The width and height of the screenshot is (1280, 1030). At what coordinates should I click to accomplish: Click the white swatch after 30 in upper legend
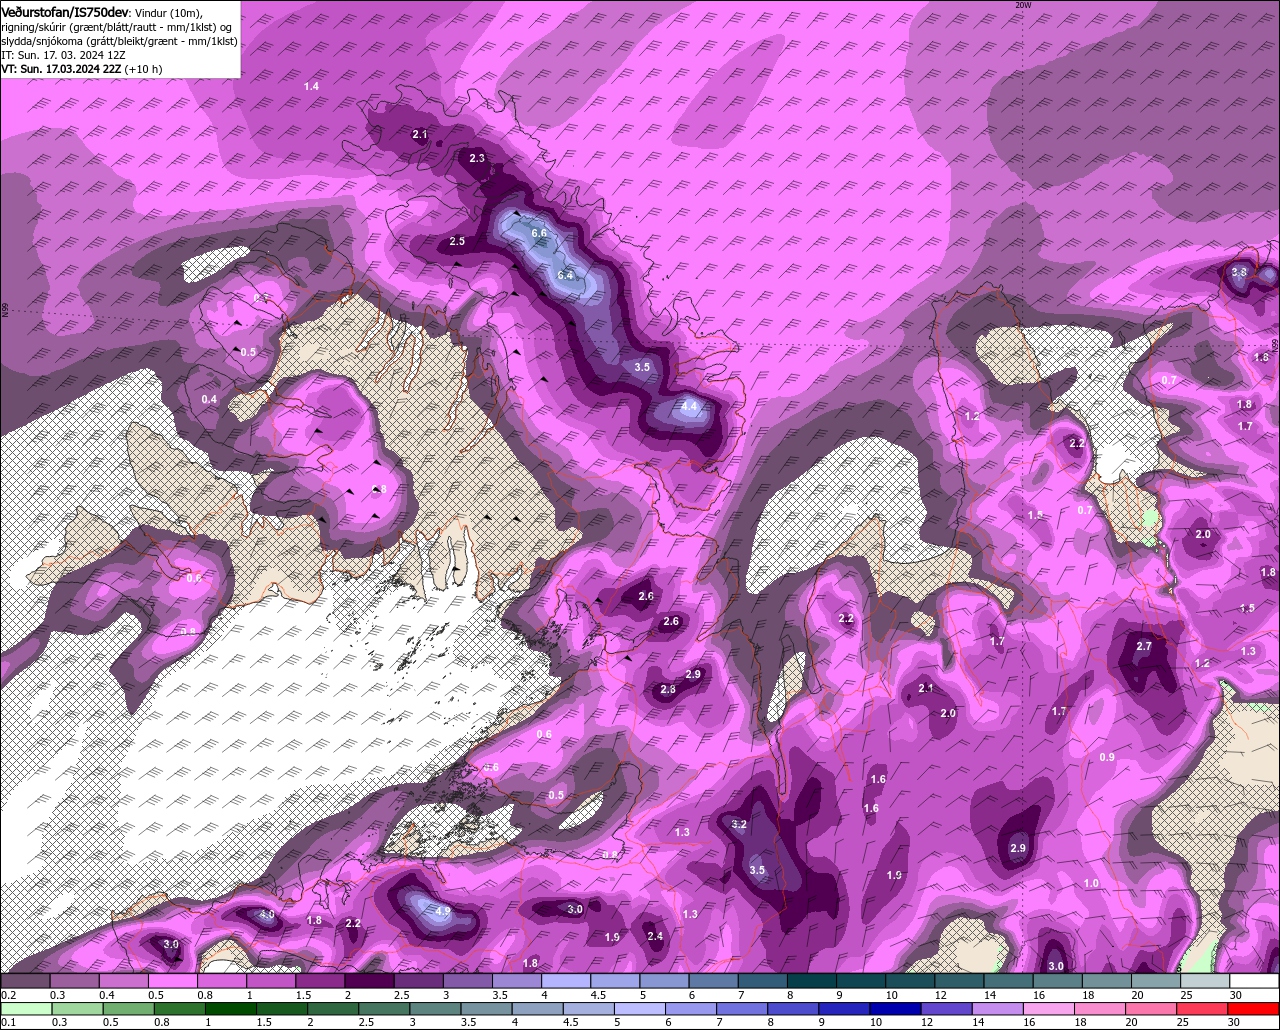(1256, 981)
